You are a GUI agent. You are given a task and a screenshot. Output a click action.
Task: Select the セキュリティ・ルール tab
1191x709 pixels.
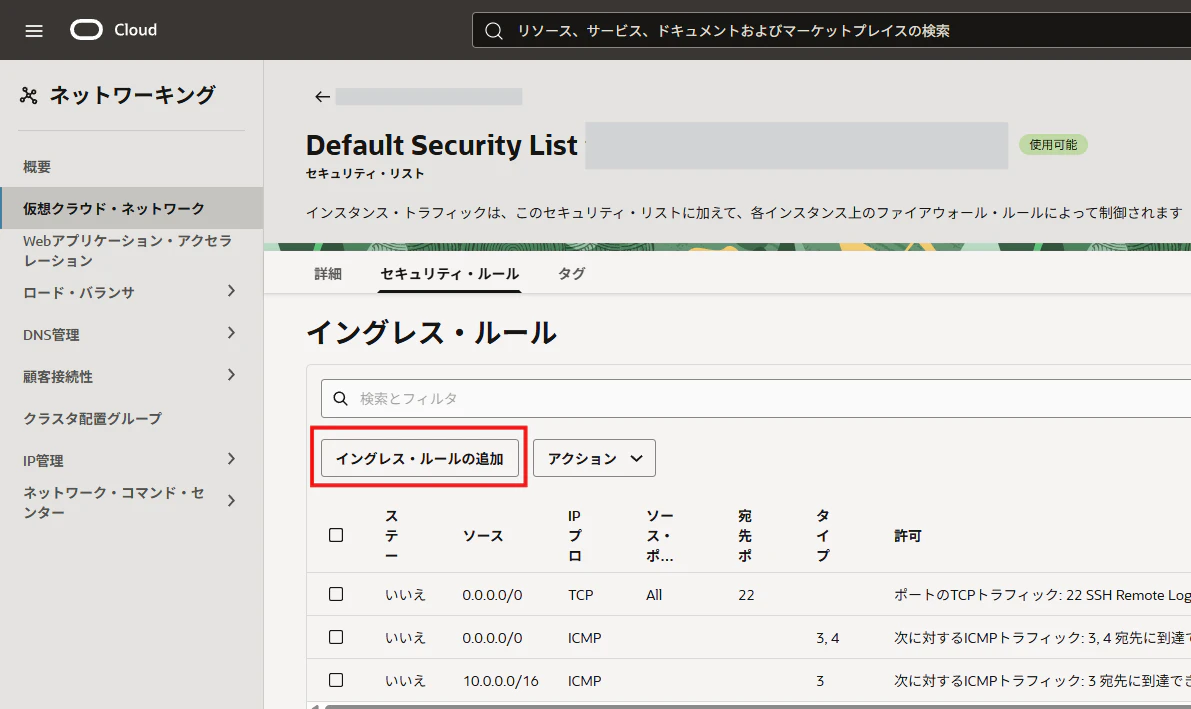pos(450,274)
